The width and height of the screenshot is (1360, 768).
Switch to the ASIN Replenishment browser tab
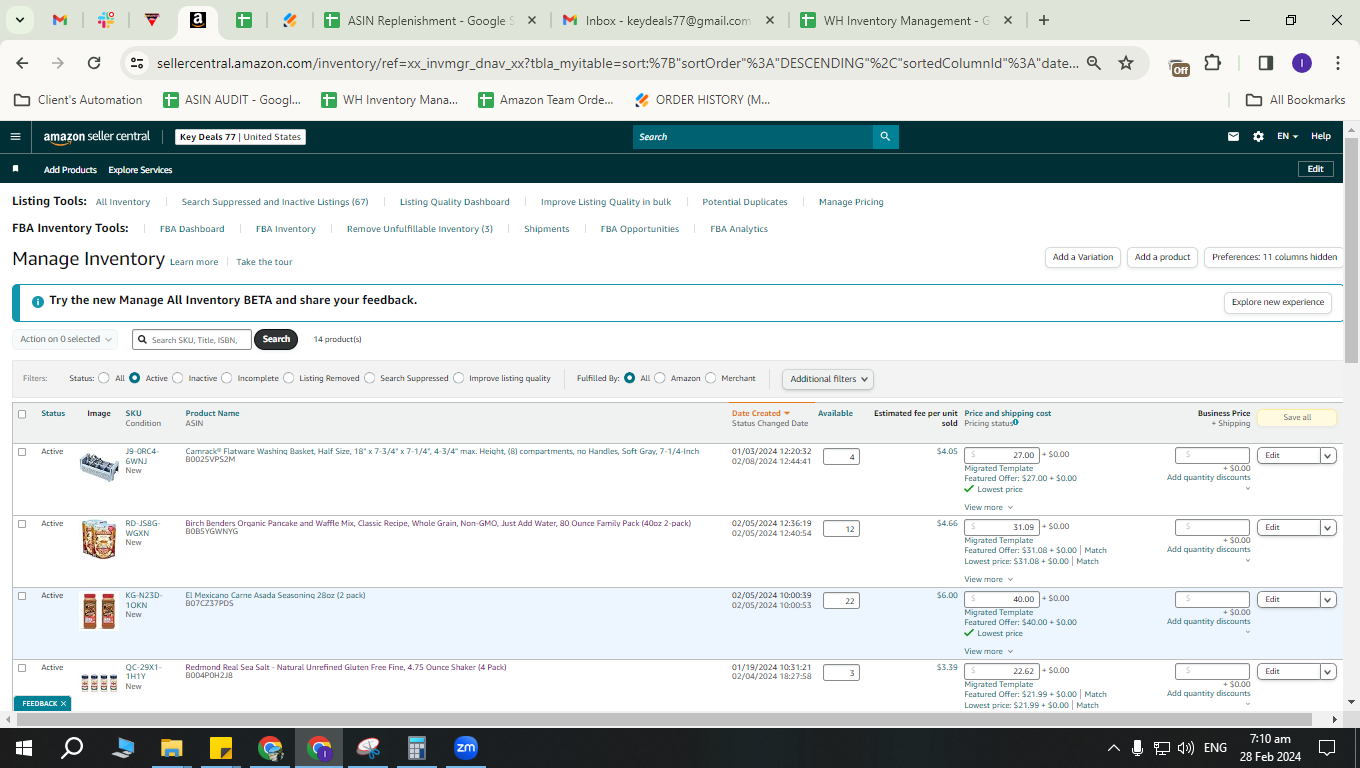tap(431, 20)
